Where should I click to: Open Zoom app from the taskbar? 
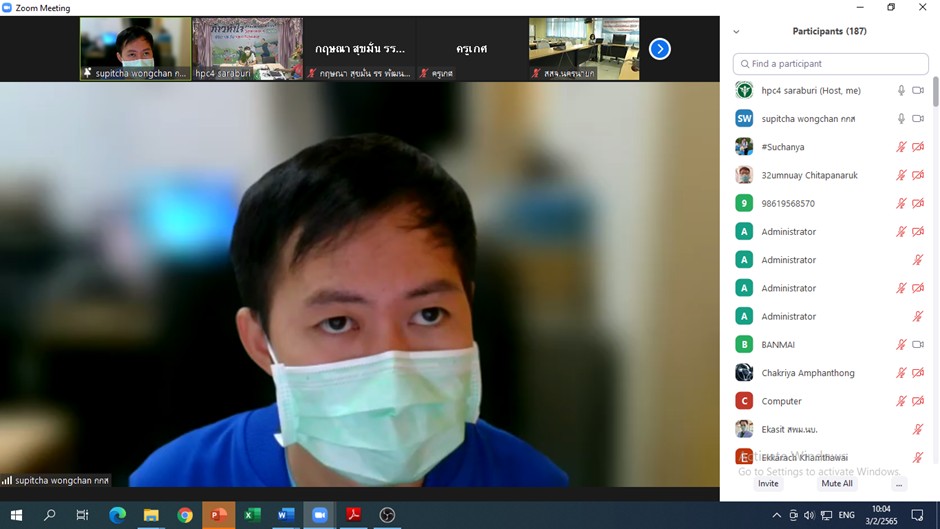tap(320, 515)
